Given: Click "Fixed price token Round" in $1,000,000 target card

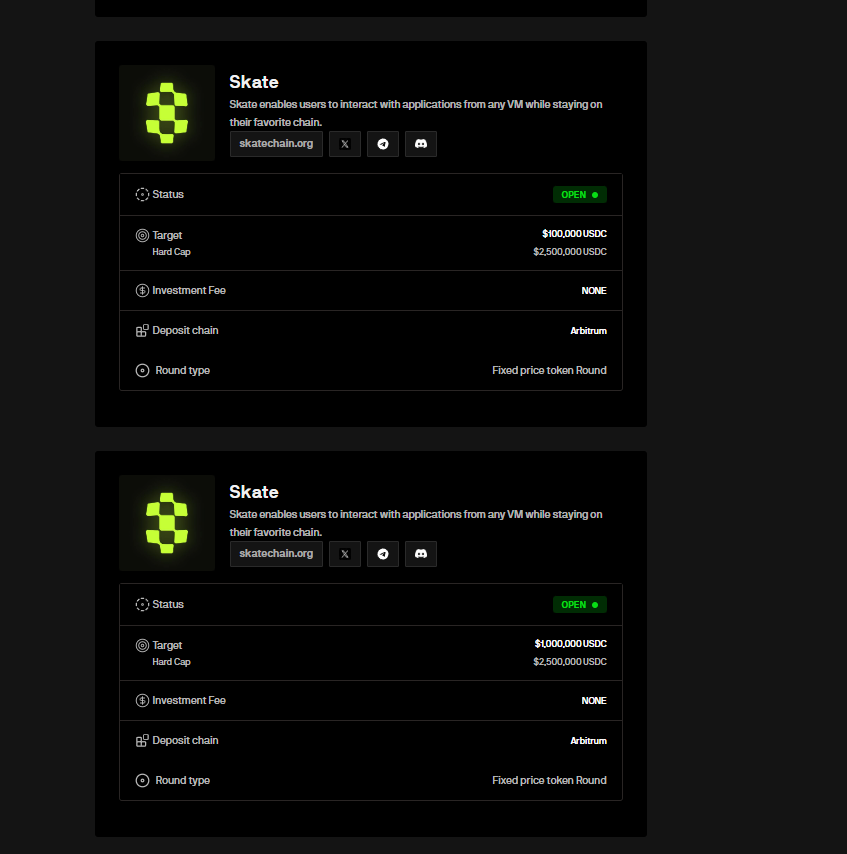Looking at the screenshot, I should tap(549, 780).
